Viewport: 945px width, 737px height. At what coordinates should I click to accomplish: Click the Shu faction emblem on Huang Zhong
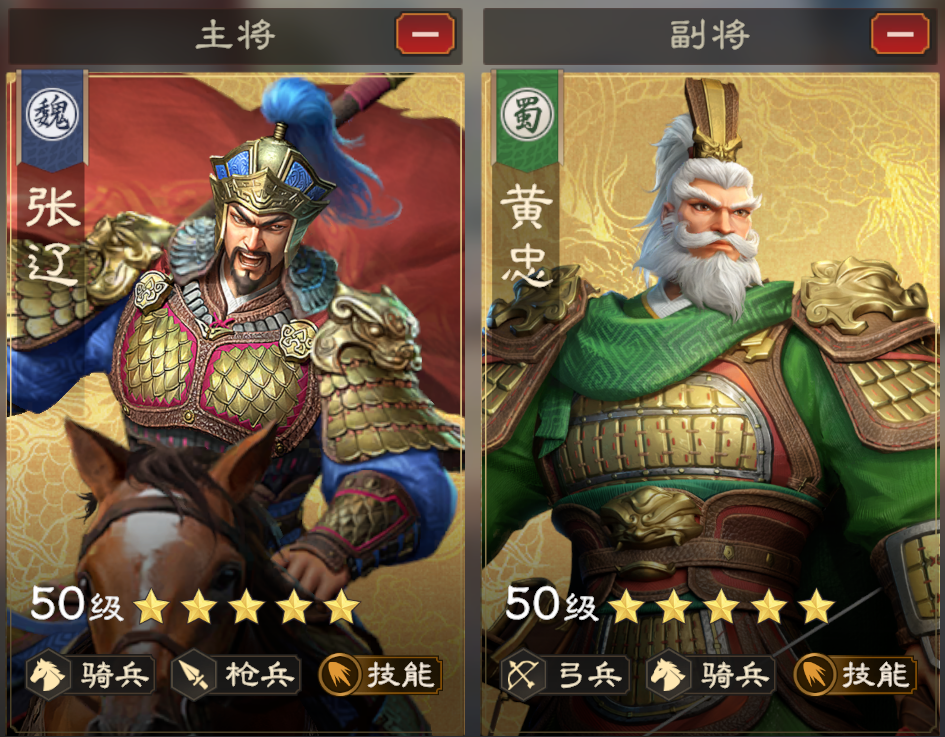(x=527, y=114)
